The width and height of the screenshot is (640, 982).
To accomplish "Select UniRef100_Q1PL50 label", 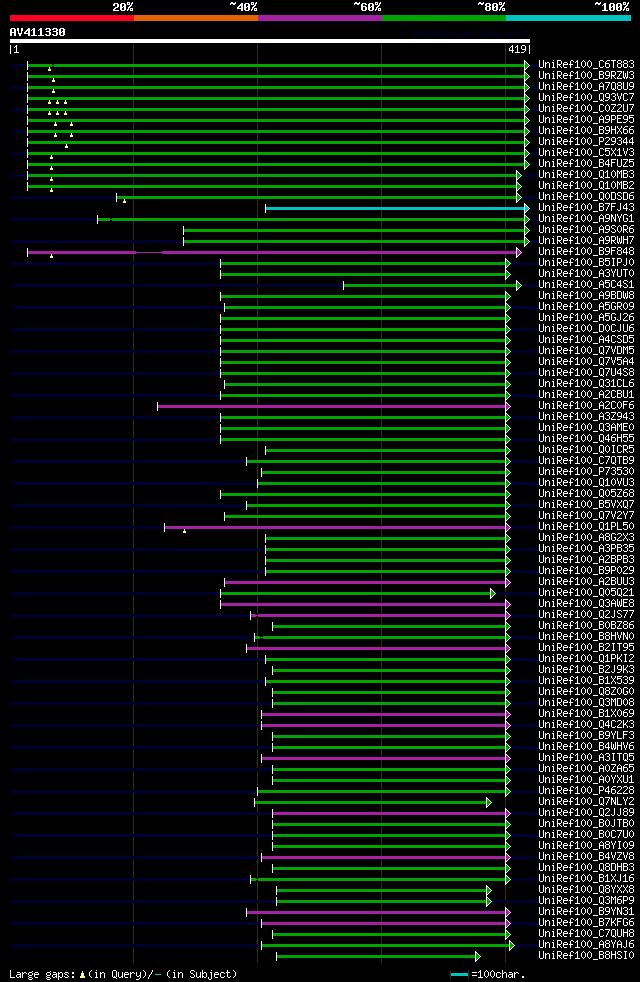I will pyautogui.click(x=586, y=527).
